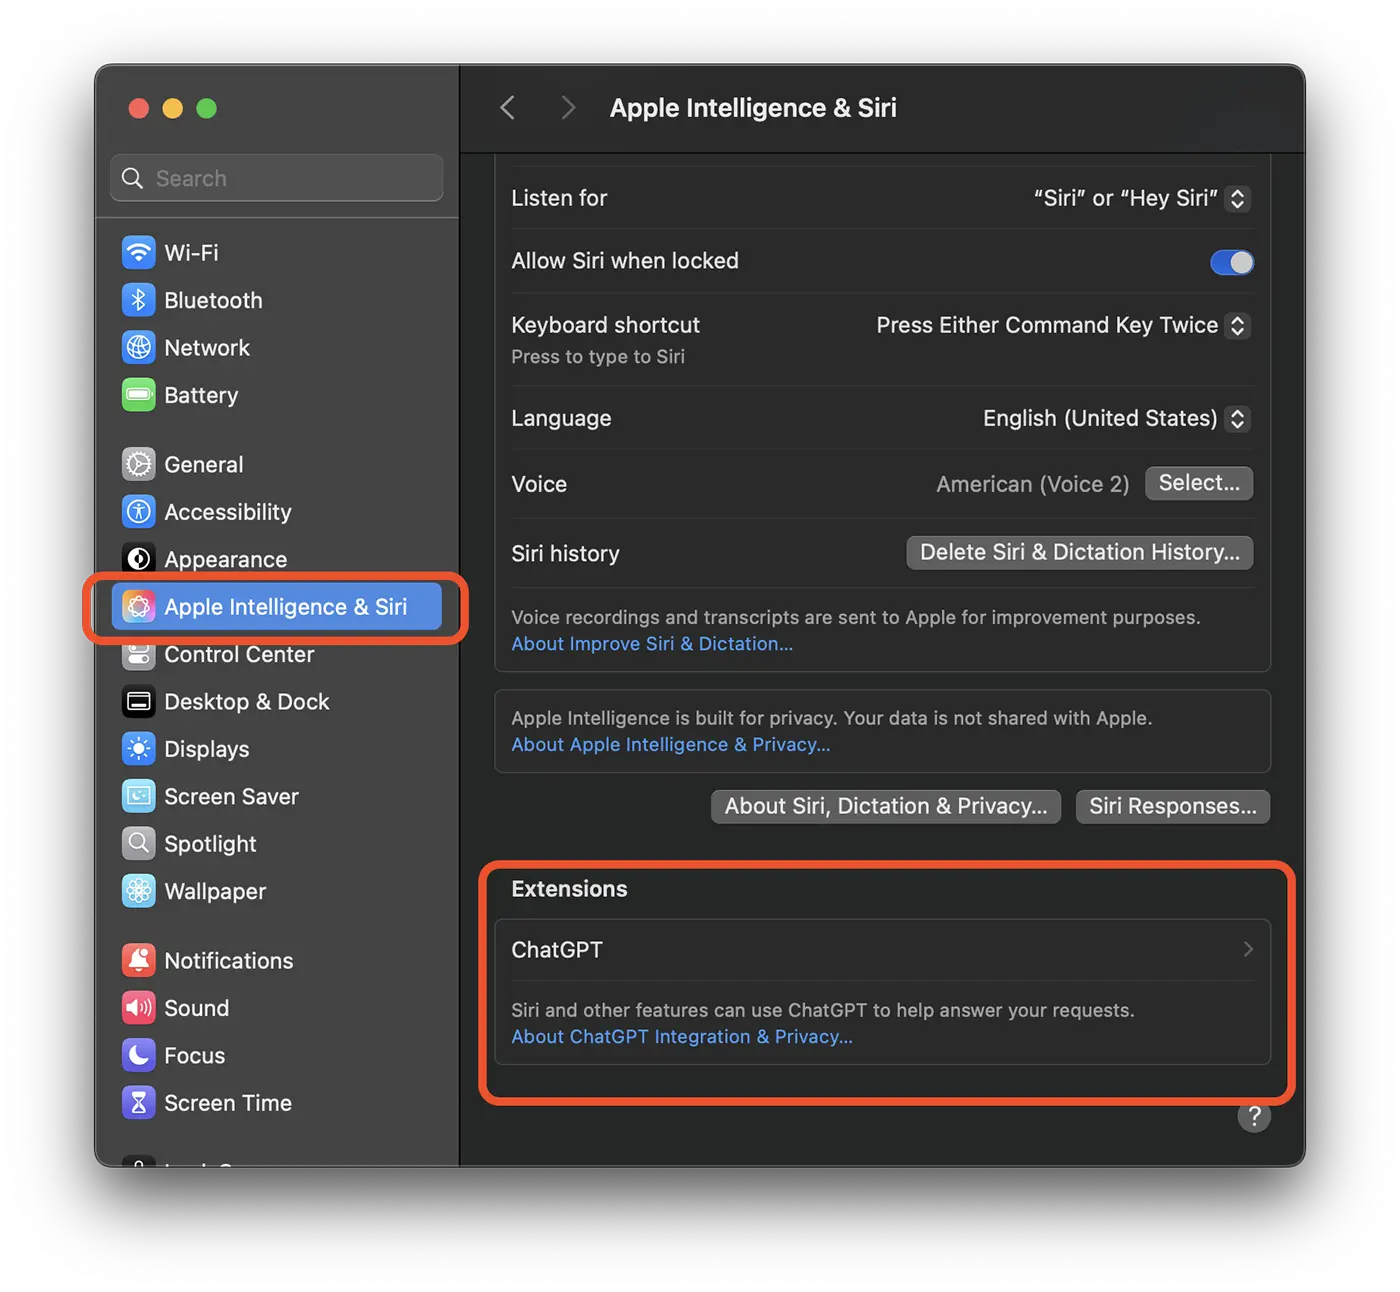The height and width of the screenshot is (1292, 1400).
Task: Select Spotlight in the sidebar
Action: coord(277,844)
